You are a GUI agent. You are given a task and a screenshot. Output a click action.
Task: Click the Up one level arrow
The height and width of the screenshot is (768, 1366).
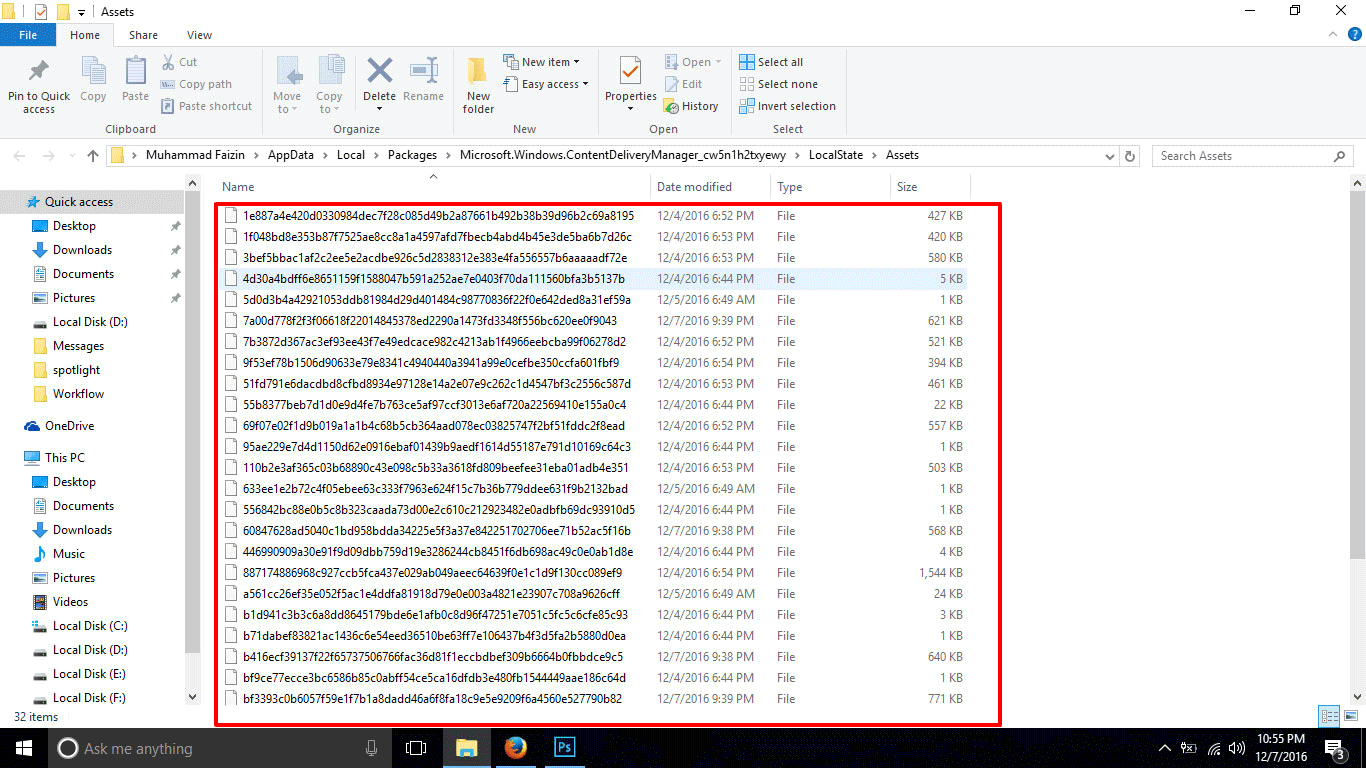tap(93, 156)
